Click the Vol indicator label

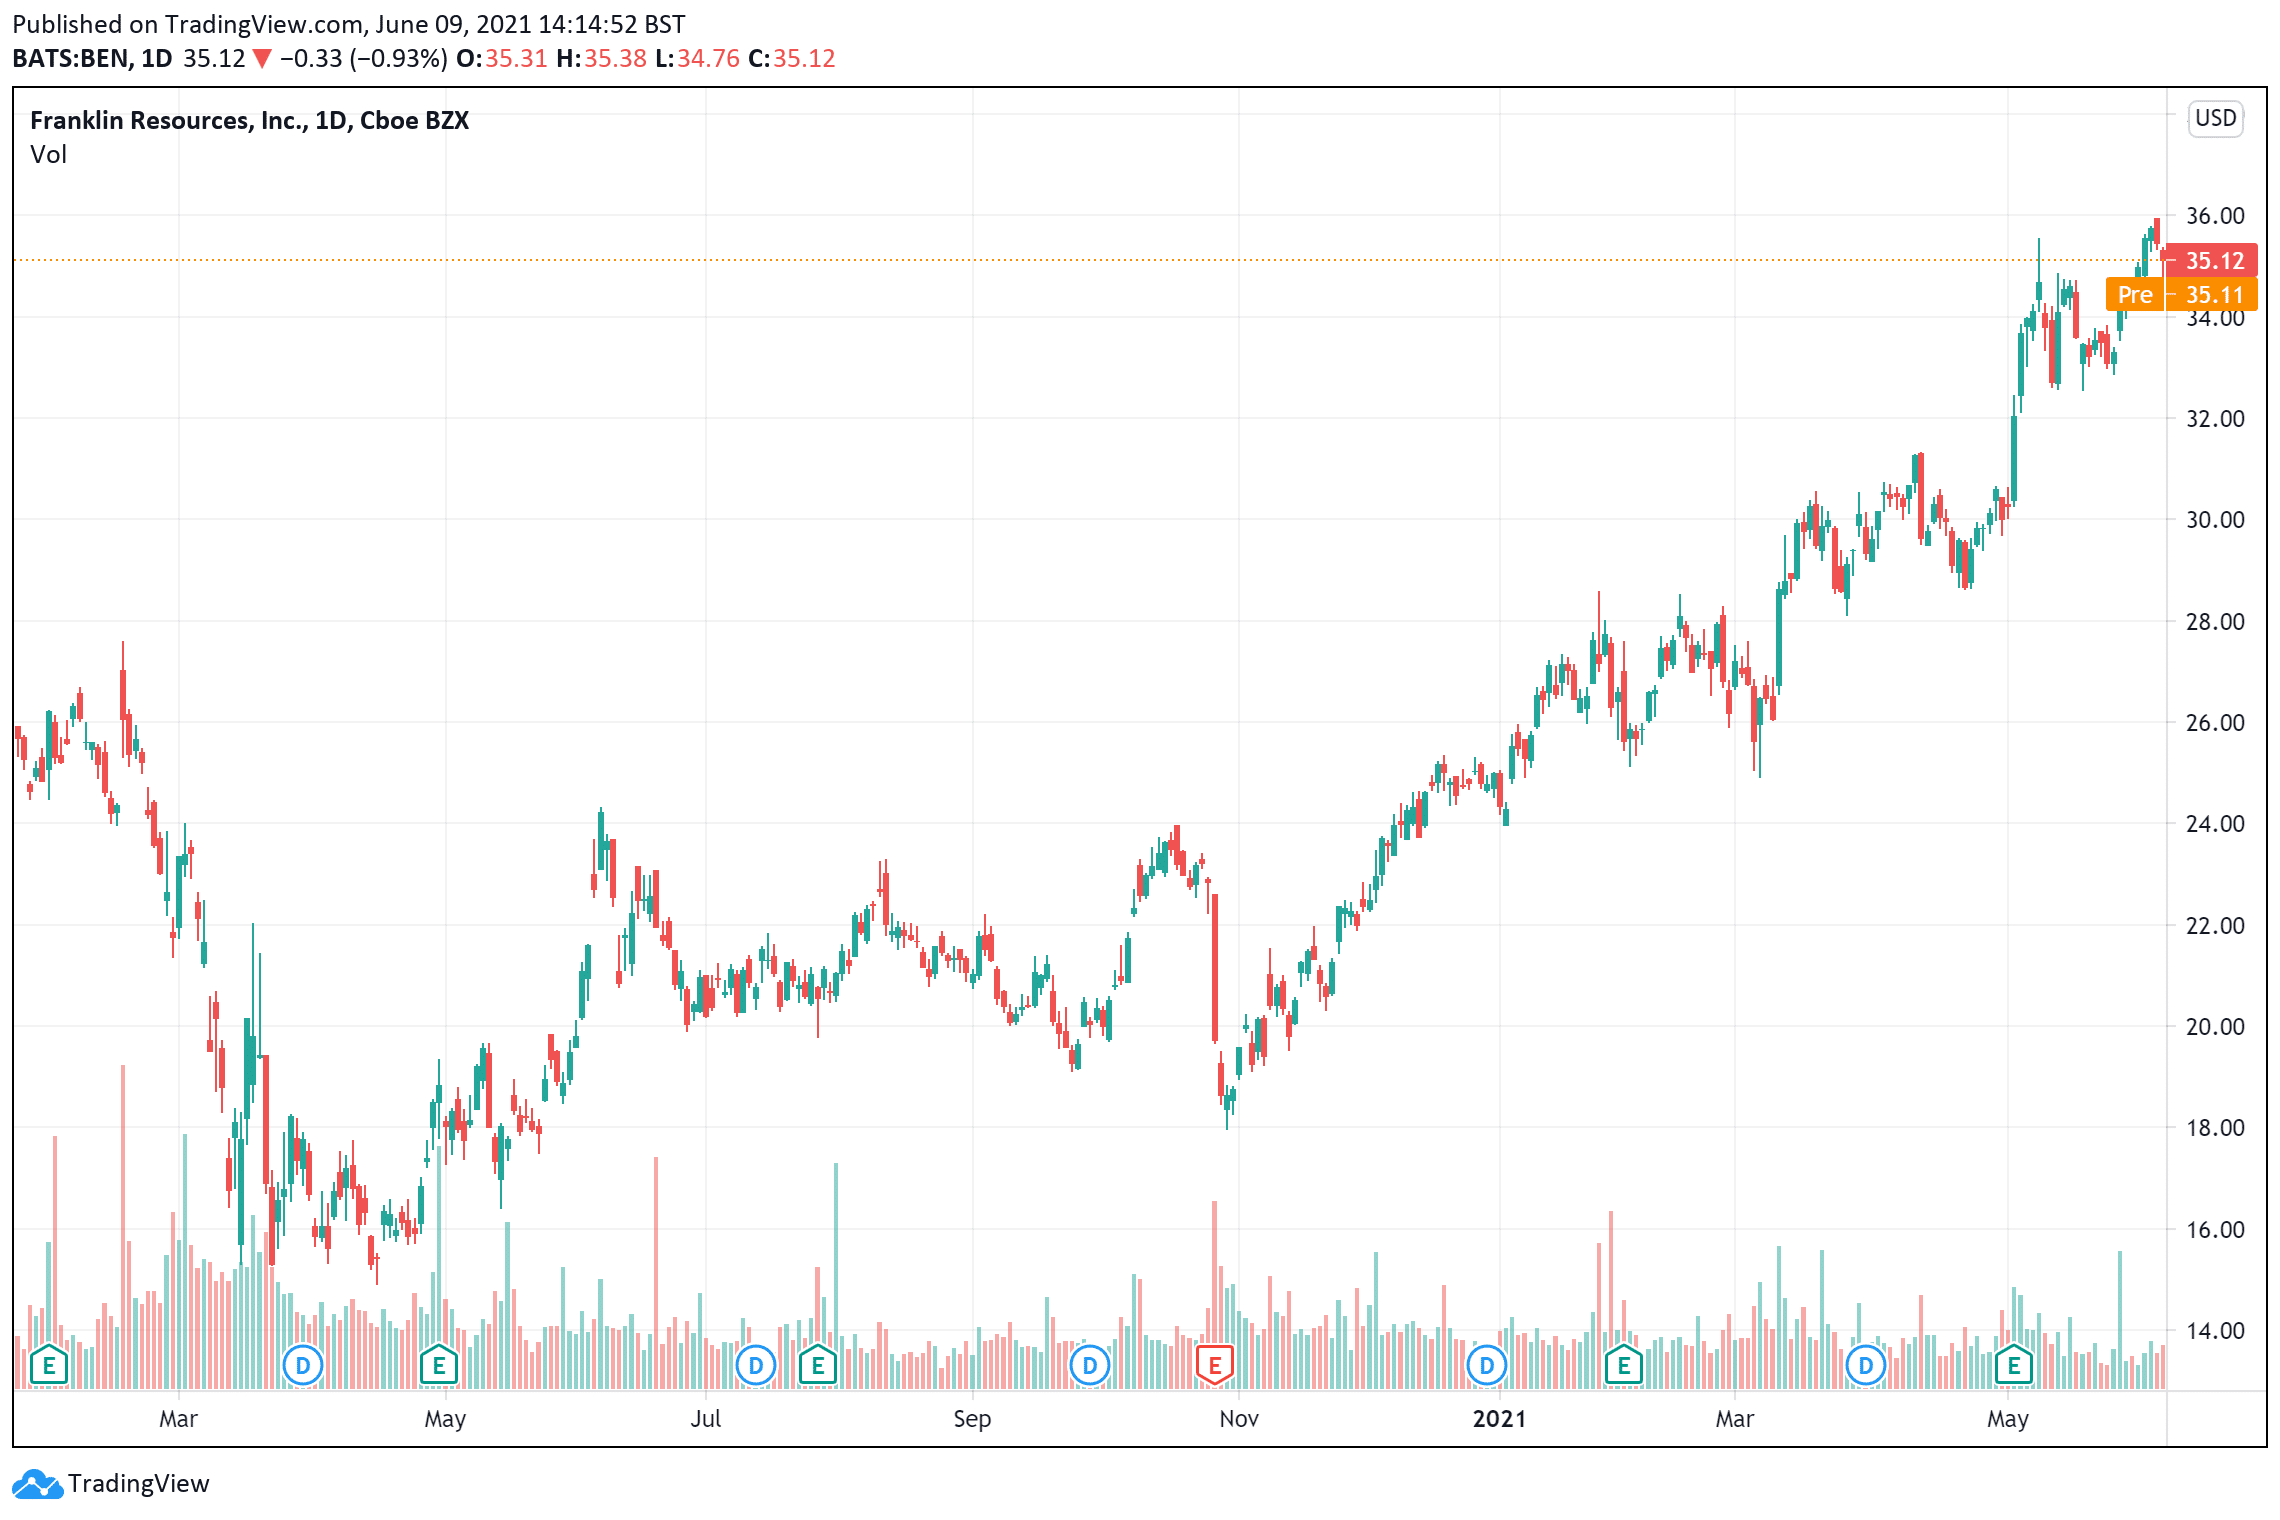48,154
